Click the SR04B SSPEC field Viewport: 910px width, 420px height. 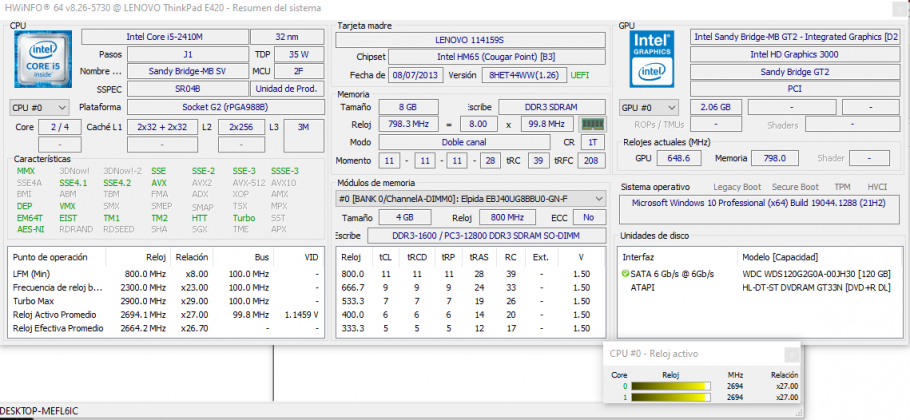point(187,89)
